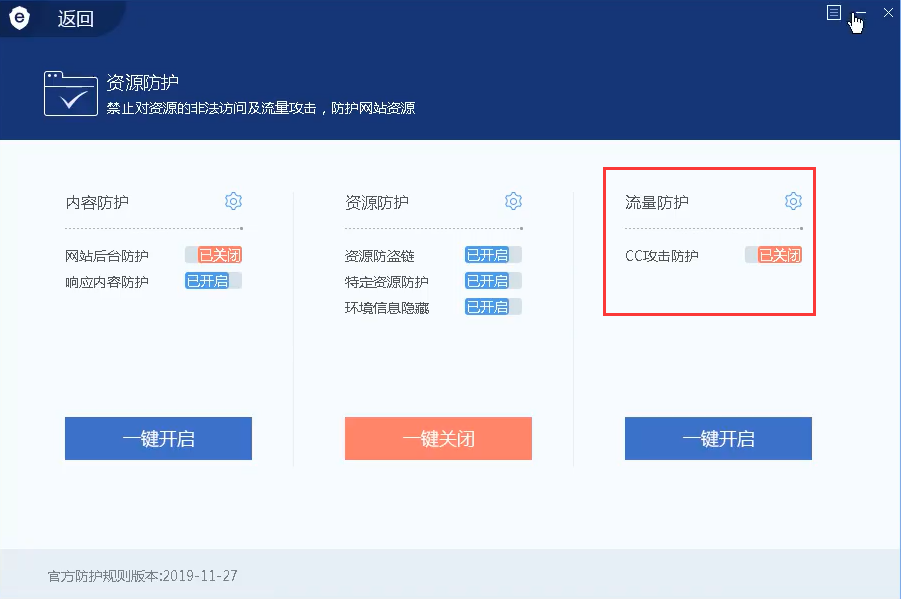Image resolution: width=901 pixels, height=599 pixels.
Task: Open the main menu list icon
Action: click(x=834, y=13)
